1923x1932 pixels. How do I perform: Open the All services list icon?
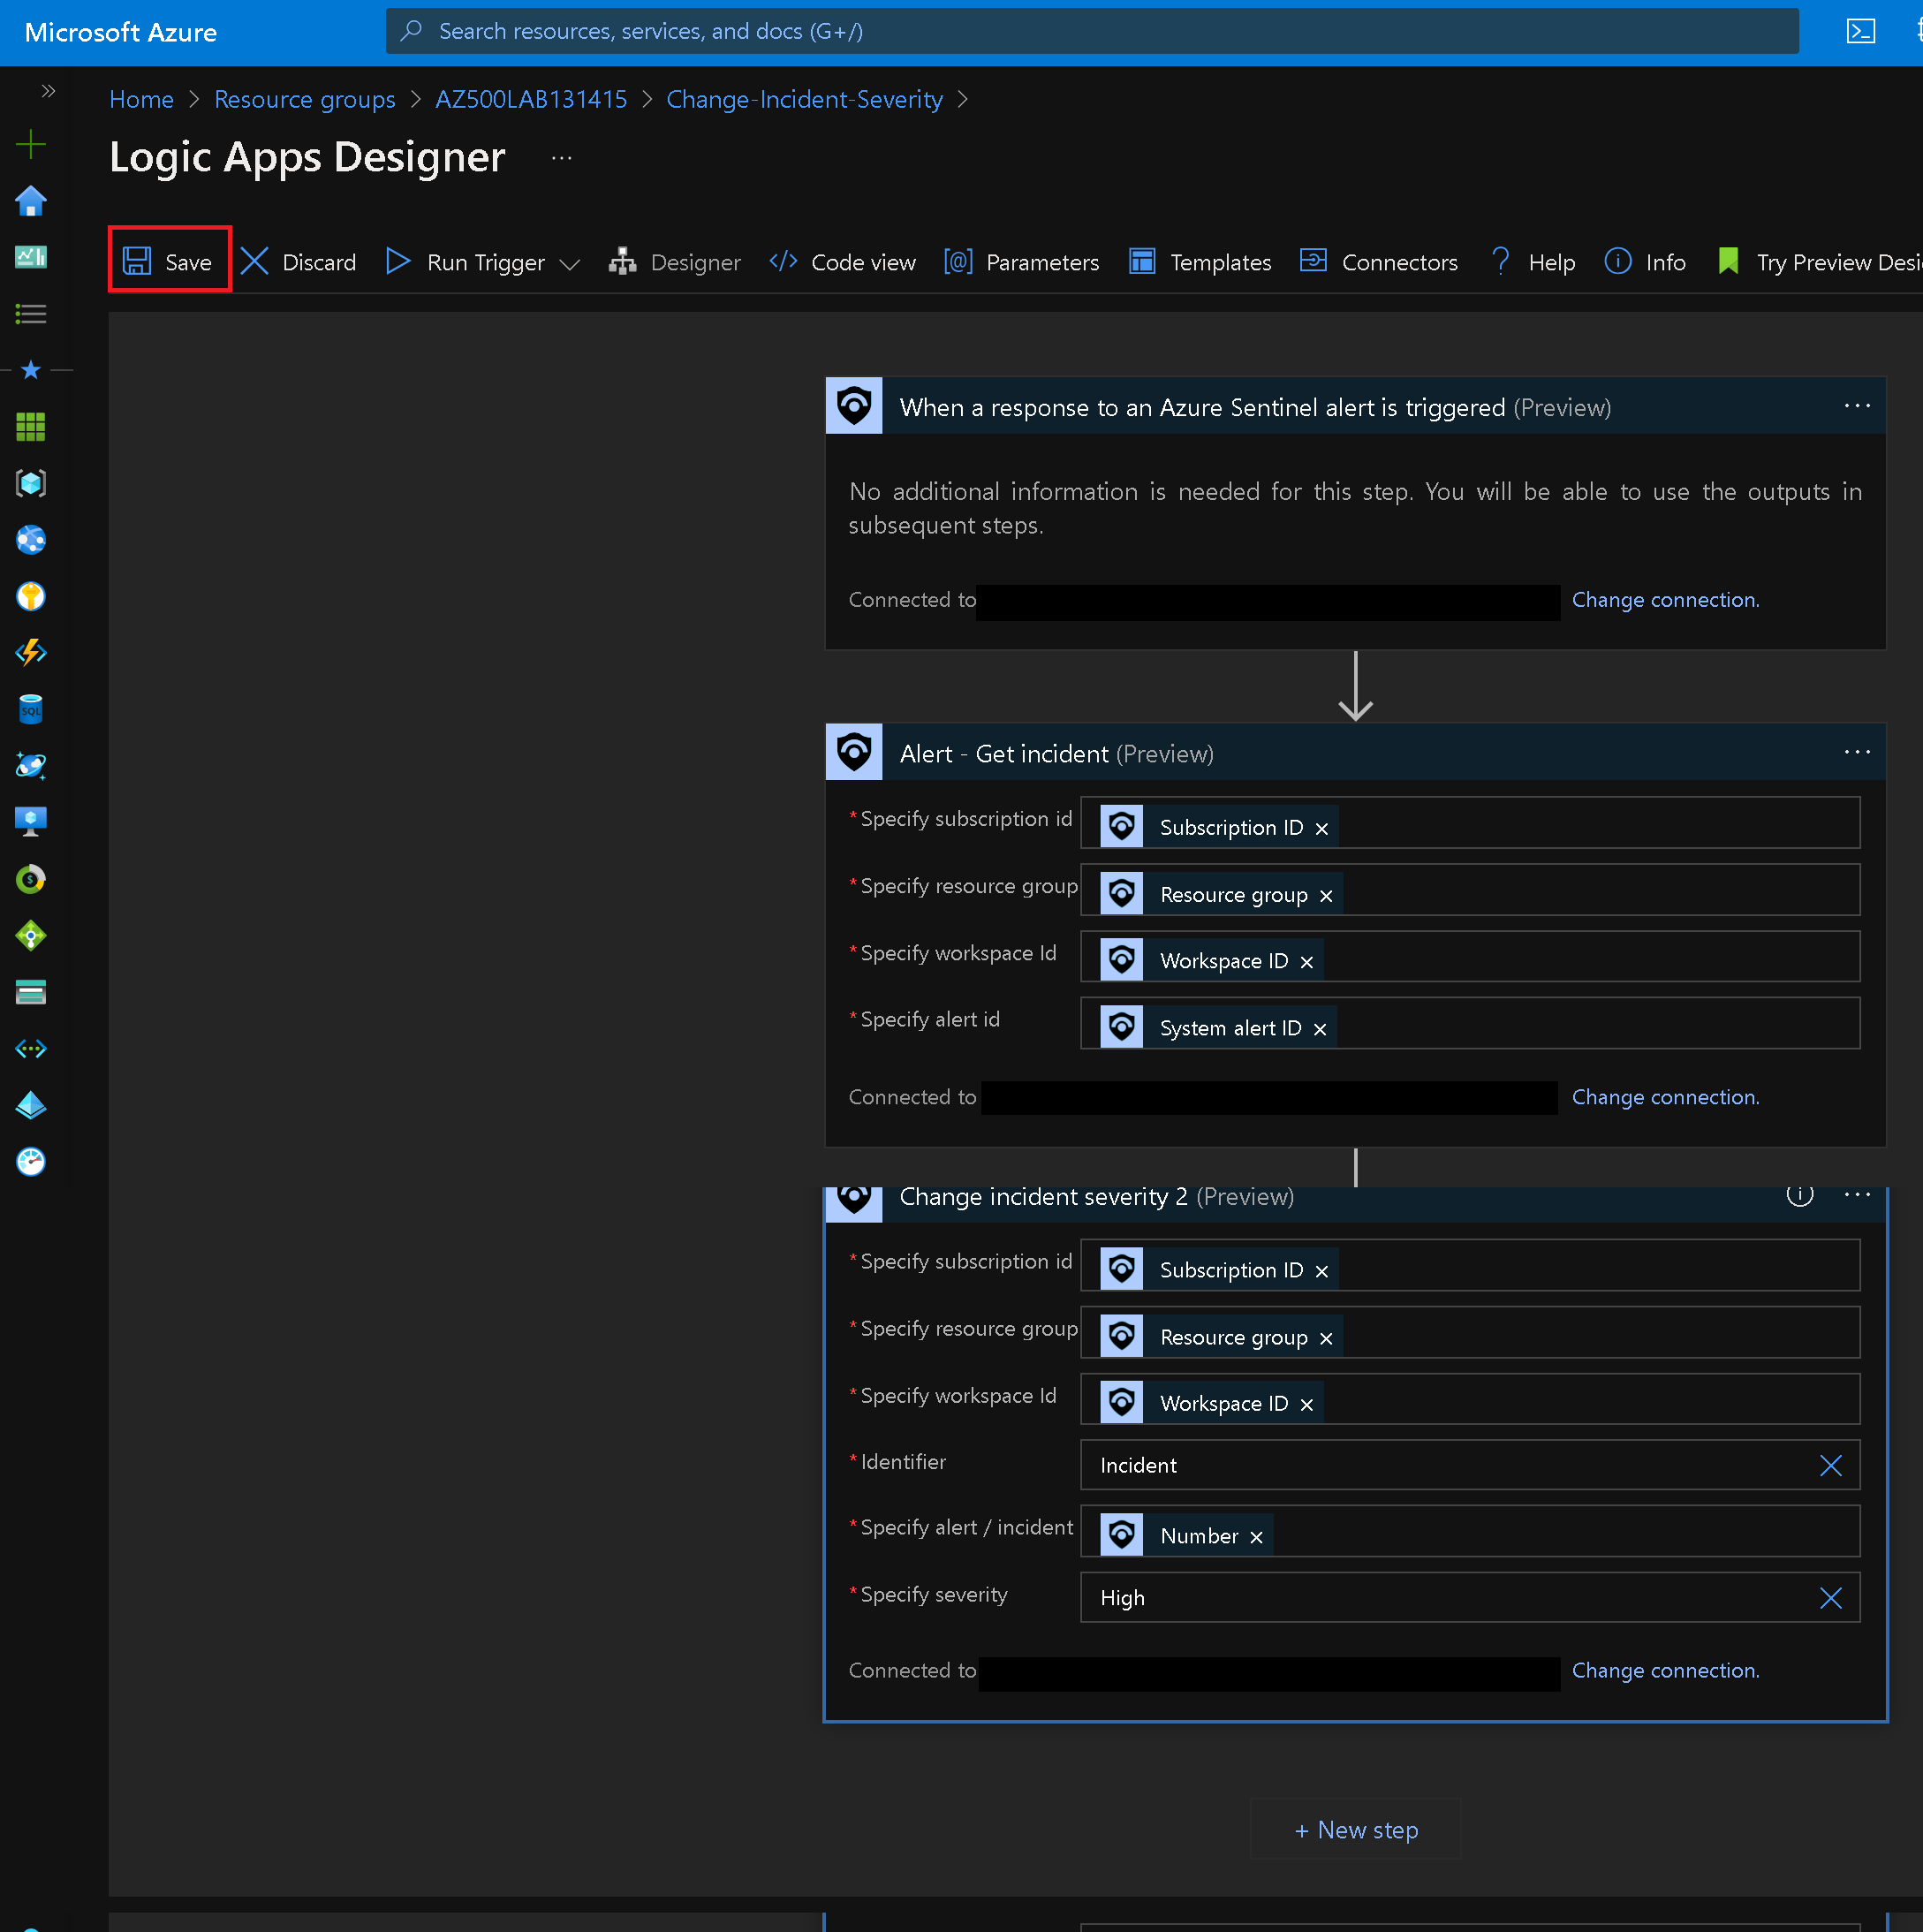(31, 314)
